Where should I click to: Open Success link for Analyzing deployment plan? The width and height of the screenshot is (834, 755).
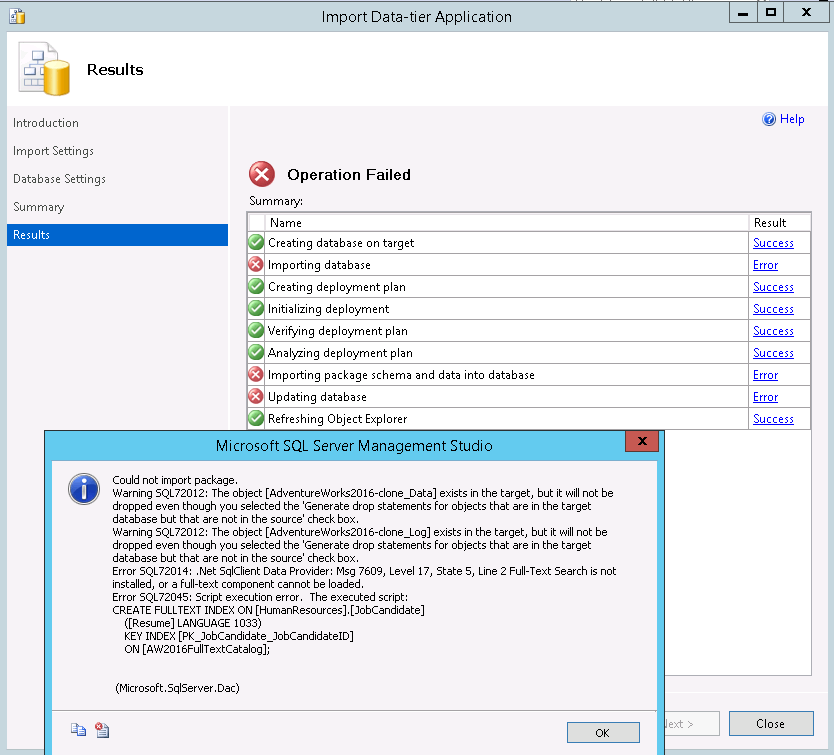click(x=773, y=353)
